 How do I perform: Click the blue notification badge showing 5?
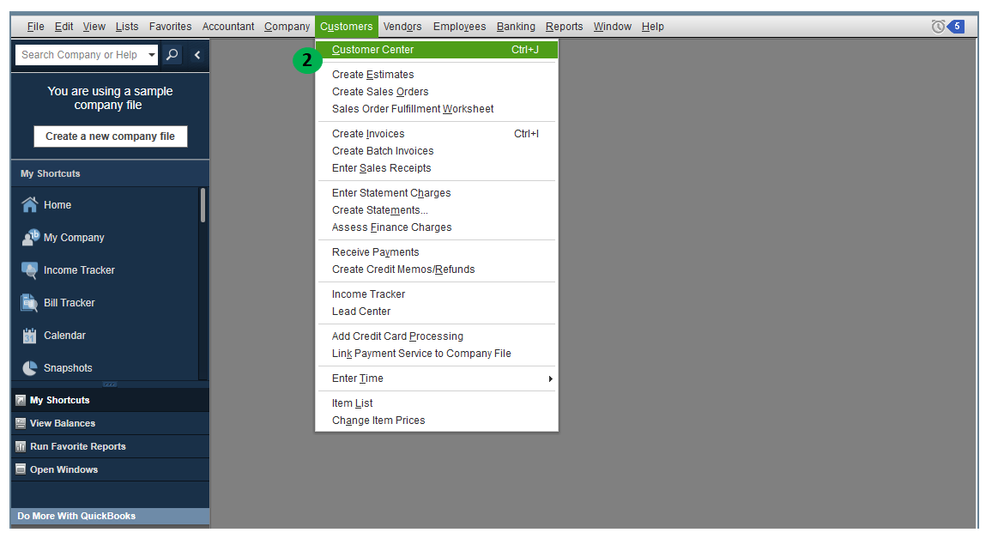click(956, 26)
